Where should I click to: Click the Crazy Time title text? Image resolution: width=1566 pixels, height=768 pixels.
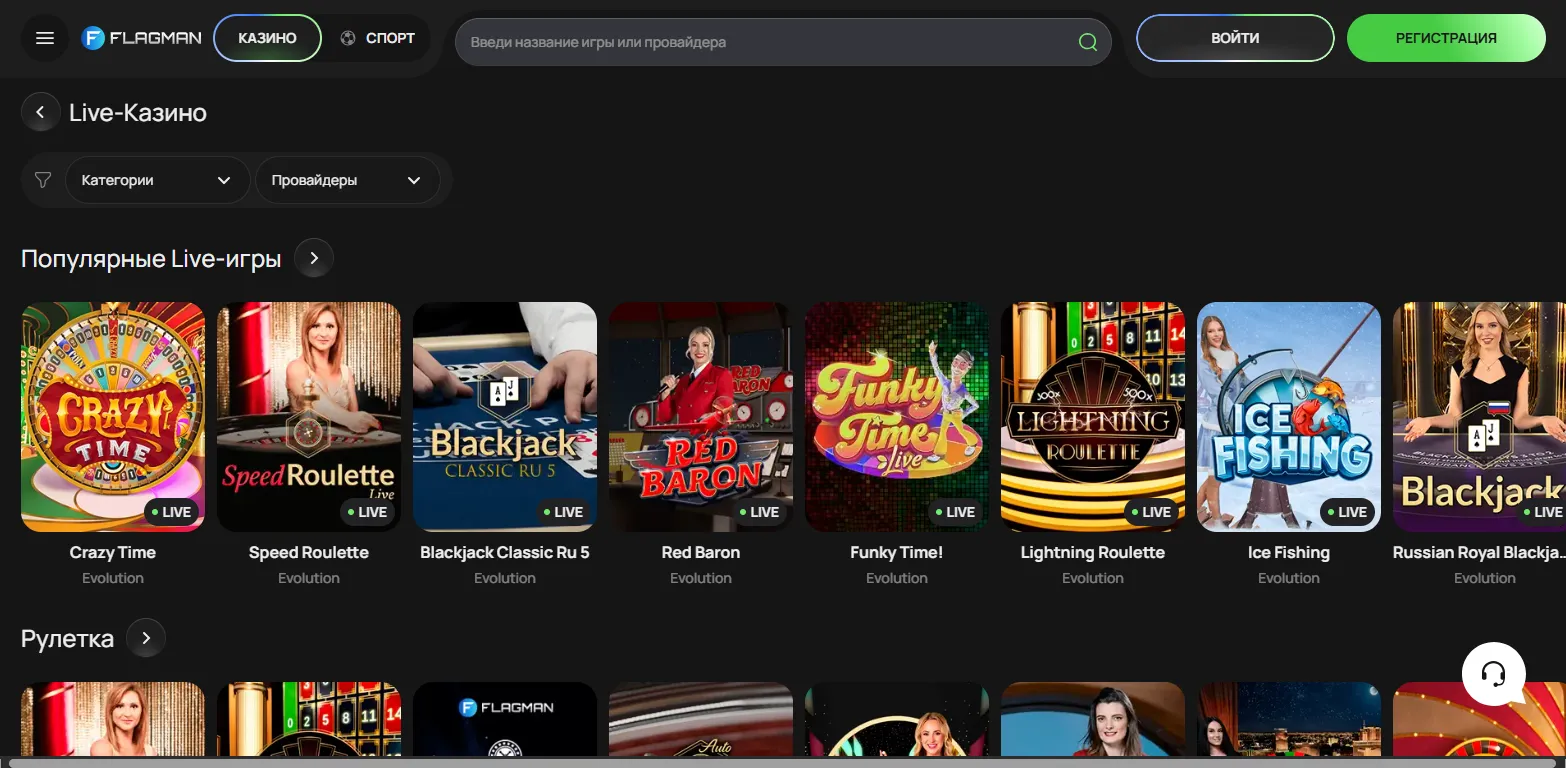113,552
